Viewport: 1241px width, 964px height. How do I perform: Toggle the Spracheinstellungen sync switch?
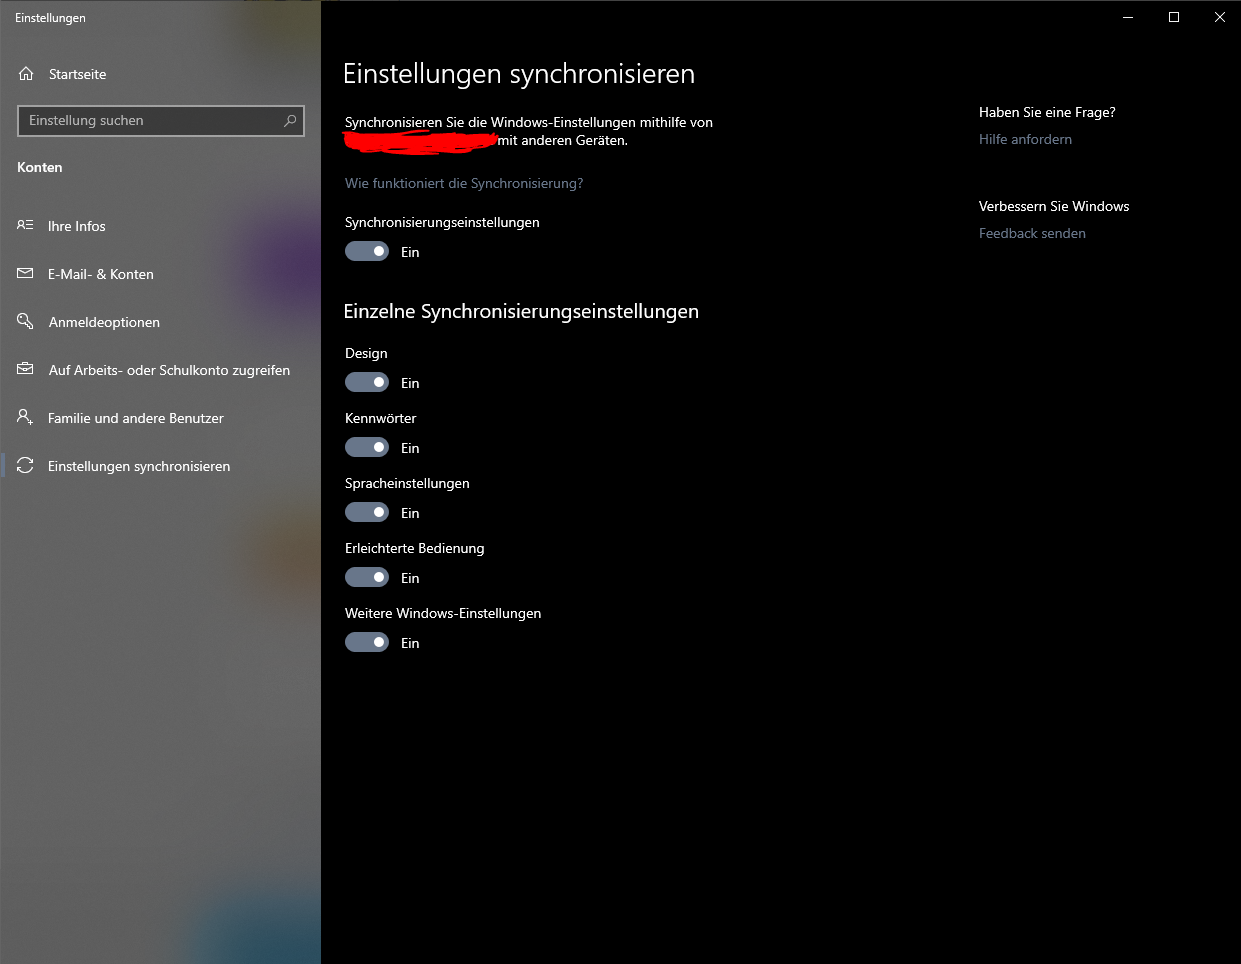[x=367, y=512]
